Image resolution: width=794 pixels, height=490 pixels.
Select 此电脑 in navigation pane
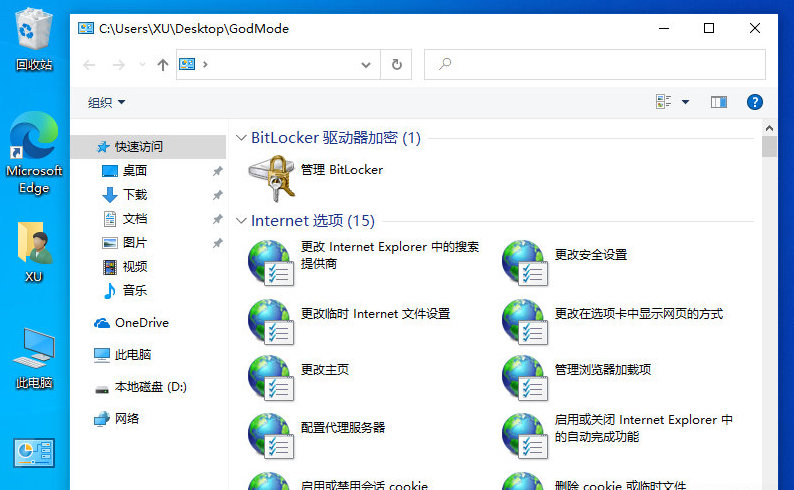(x=123, y=354)
